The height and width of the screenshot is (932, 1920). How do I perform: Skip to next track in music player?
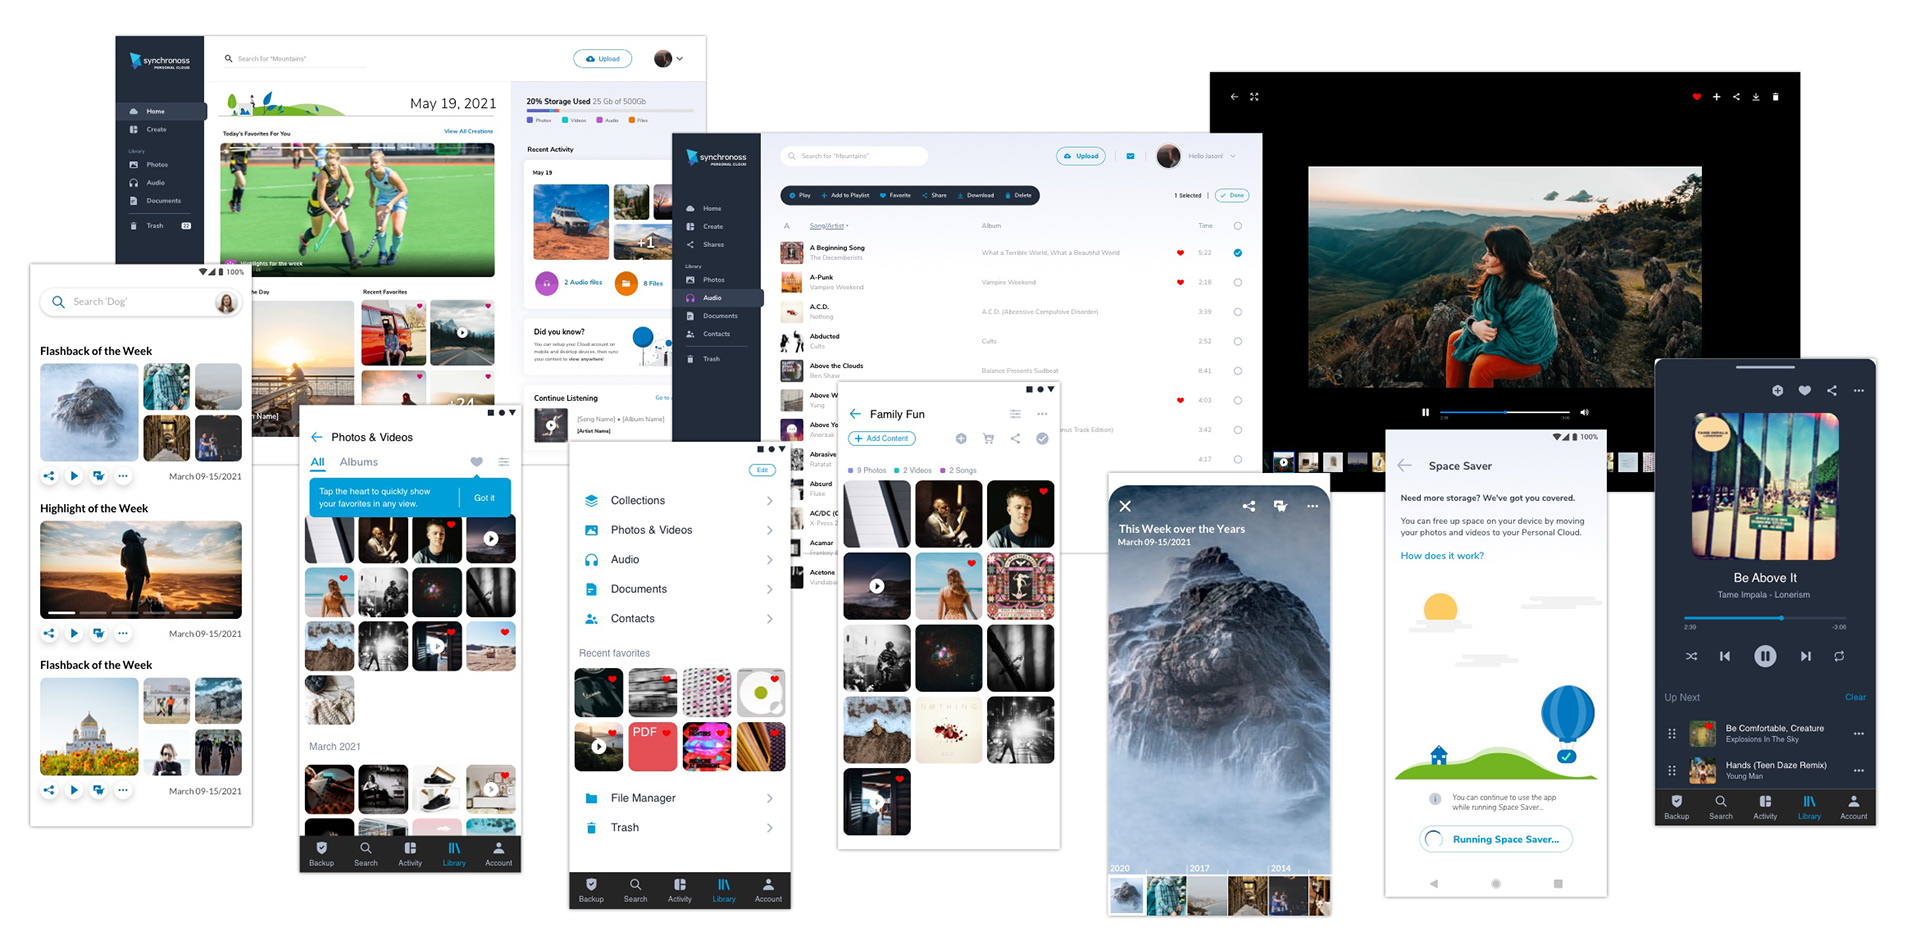[x=1806, y=656]
